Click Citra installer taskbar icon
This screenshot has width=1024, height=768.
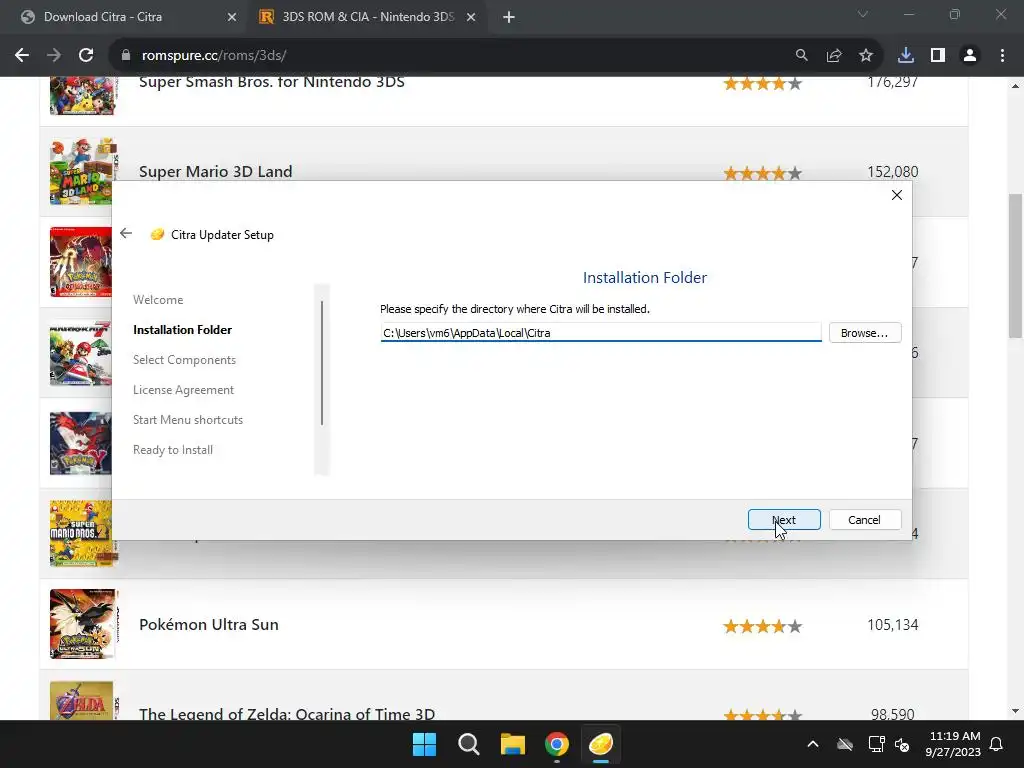click(601, 744)
